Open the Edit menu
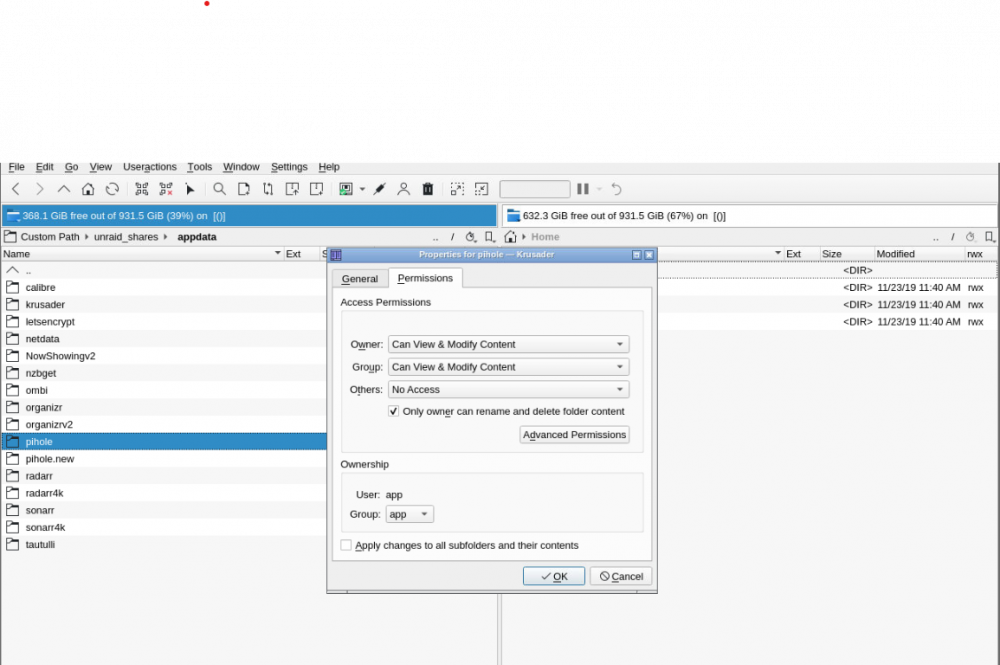Viewport: 1000px width, 665px height. click(x=45, y=167)
